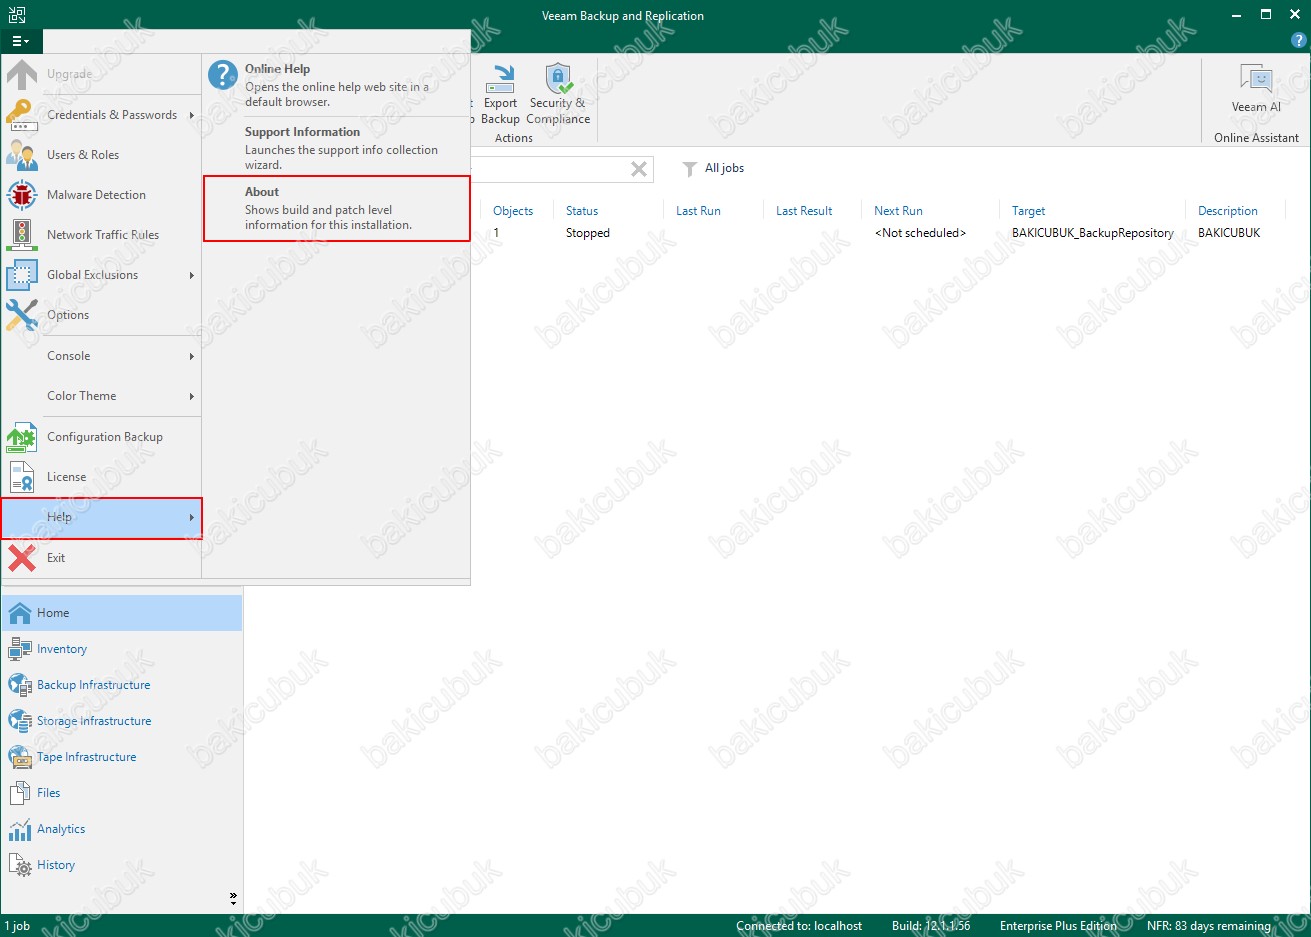
Task: Click the Build number in status bar
Action: click(931, 926)
